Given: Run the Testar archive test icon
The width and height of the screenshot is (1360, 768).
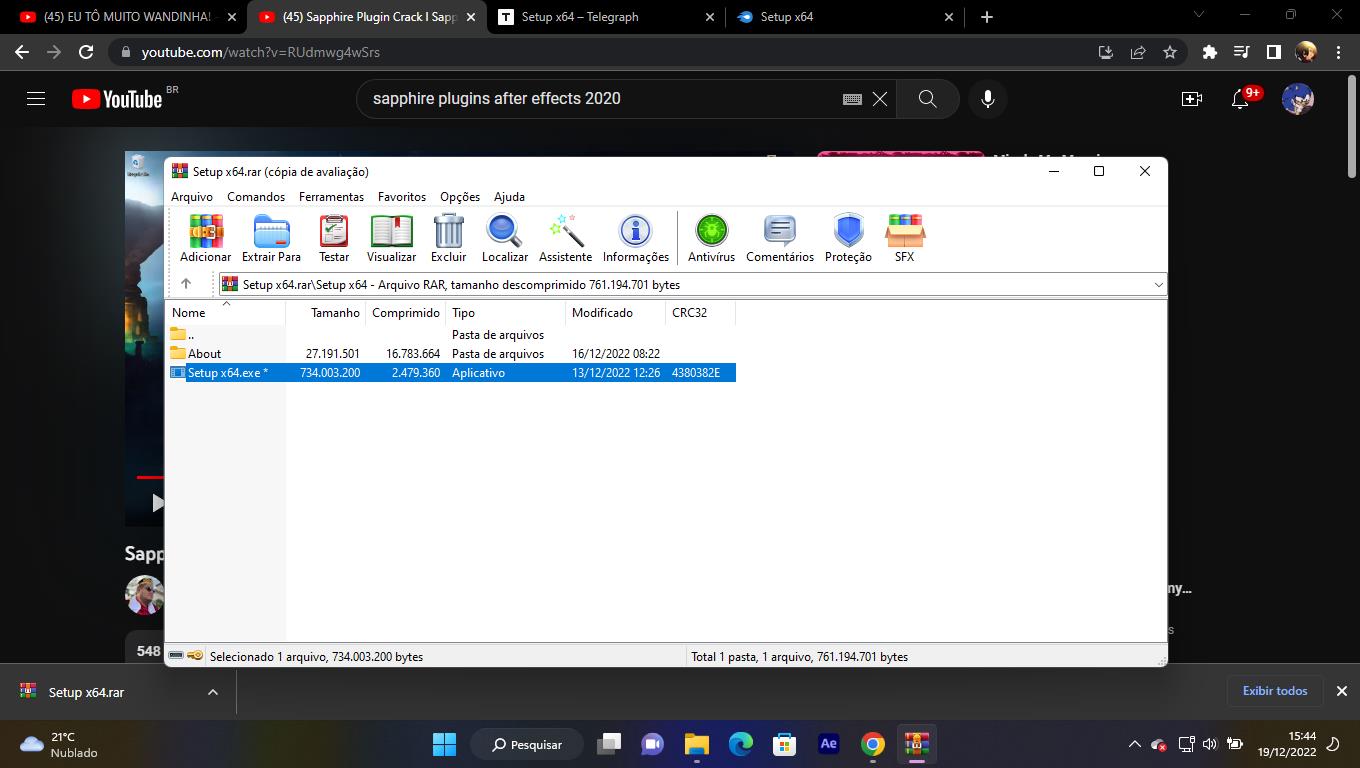Looking at the screenshot, I should click(x=334, y=238).
